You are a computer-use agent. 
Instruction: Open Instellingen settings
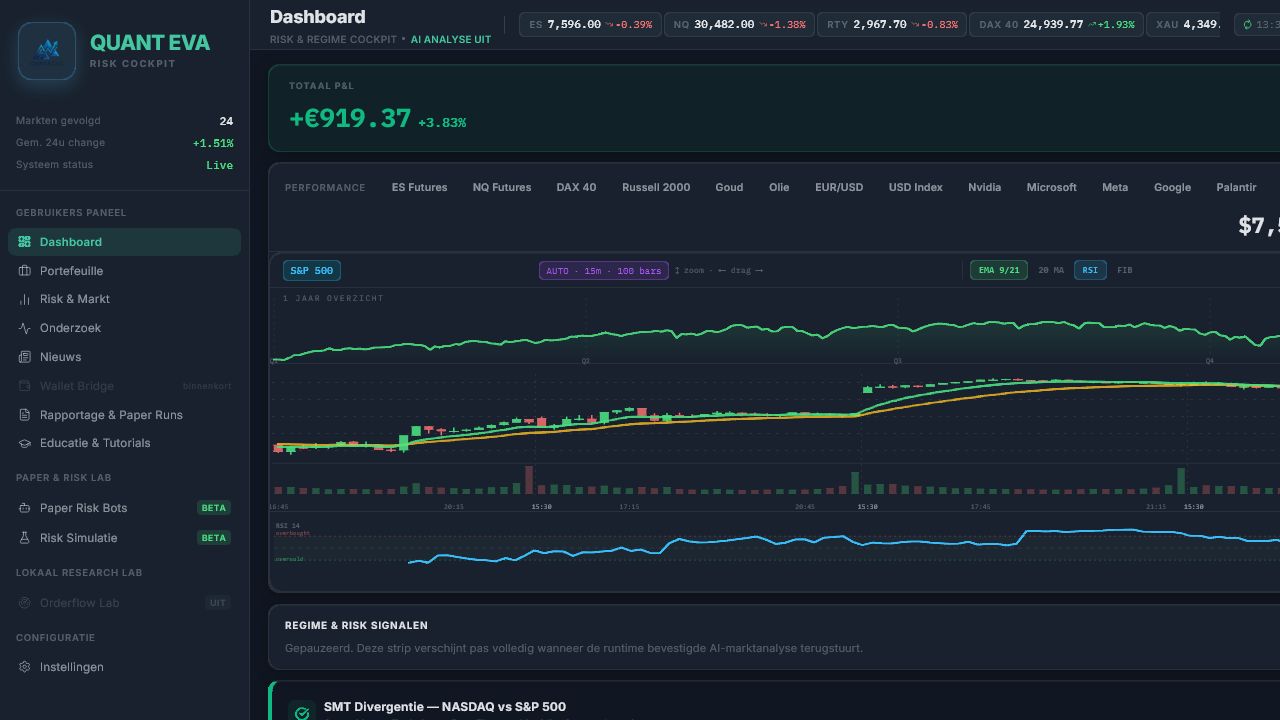(124, 667)
